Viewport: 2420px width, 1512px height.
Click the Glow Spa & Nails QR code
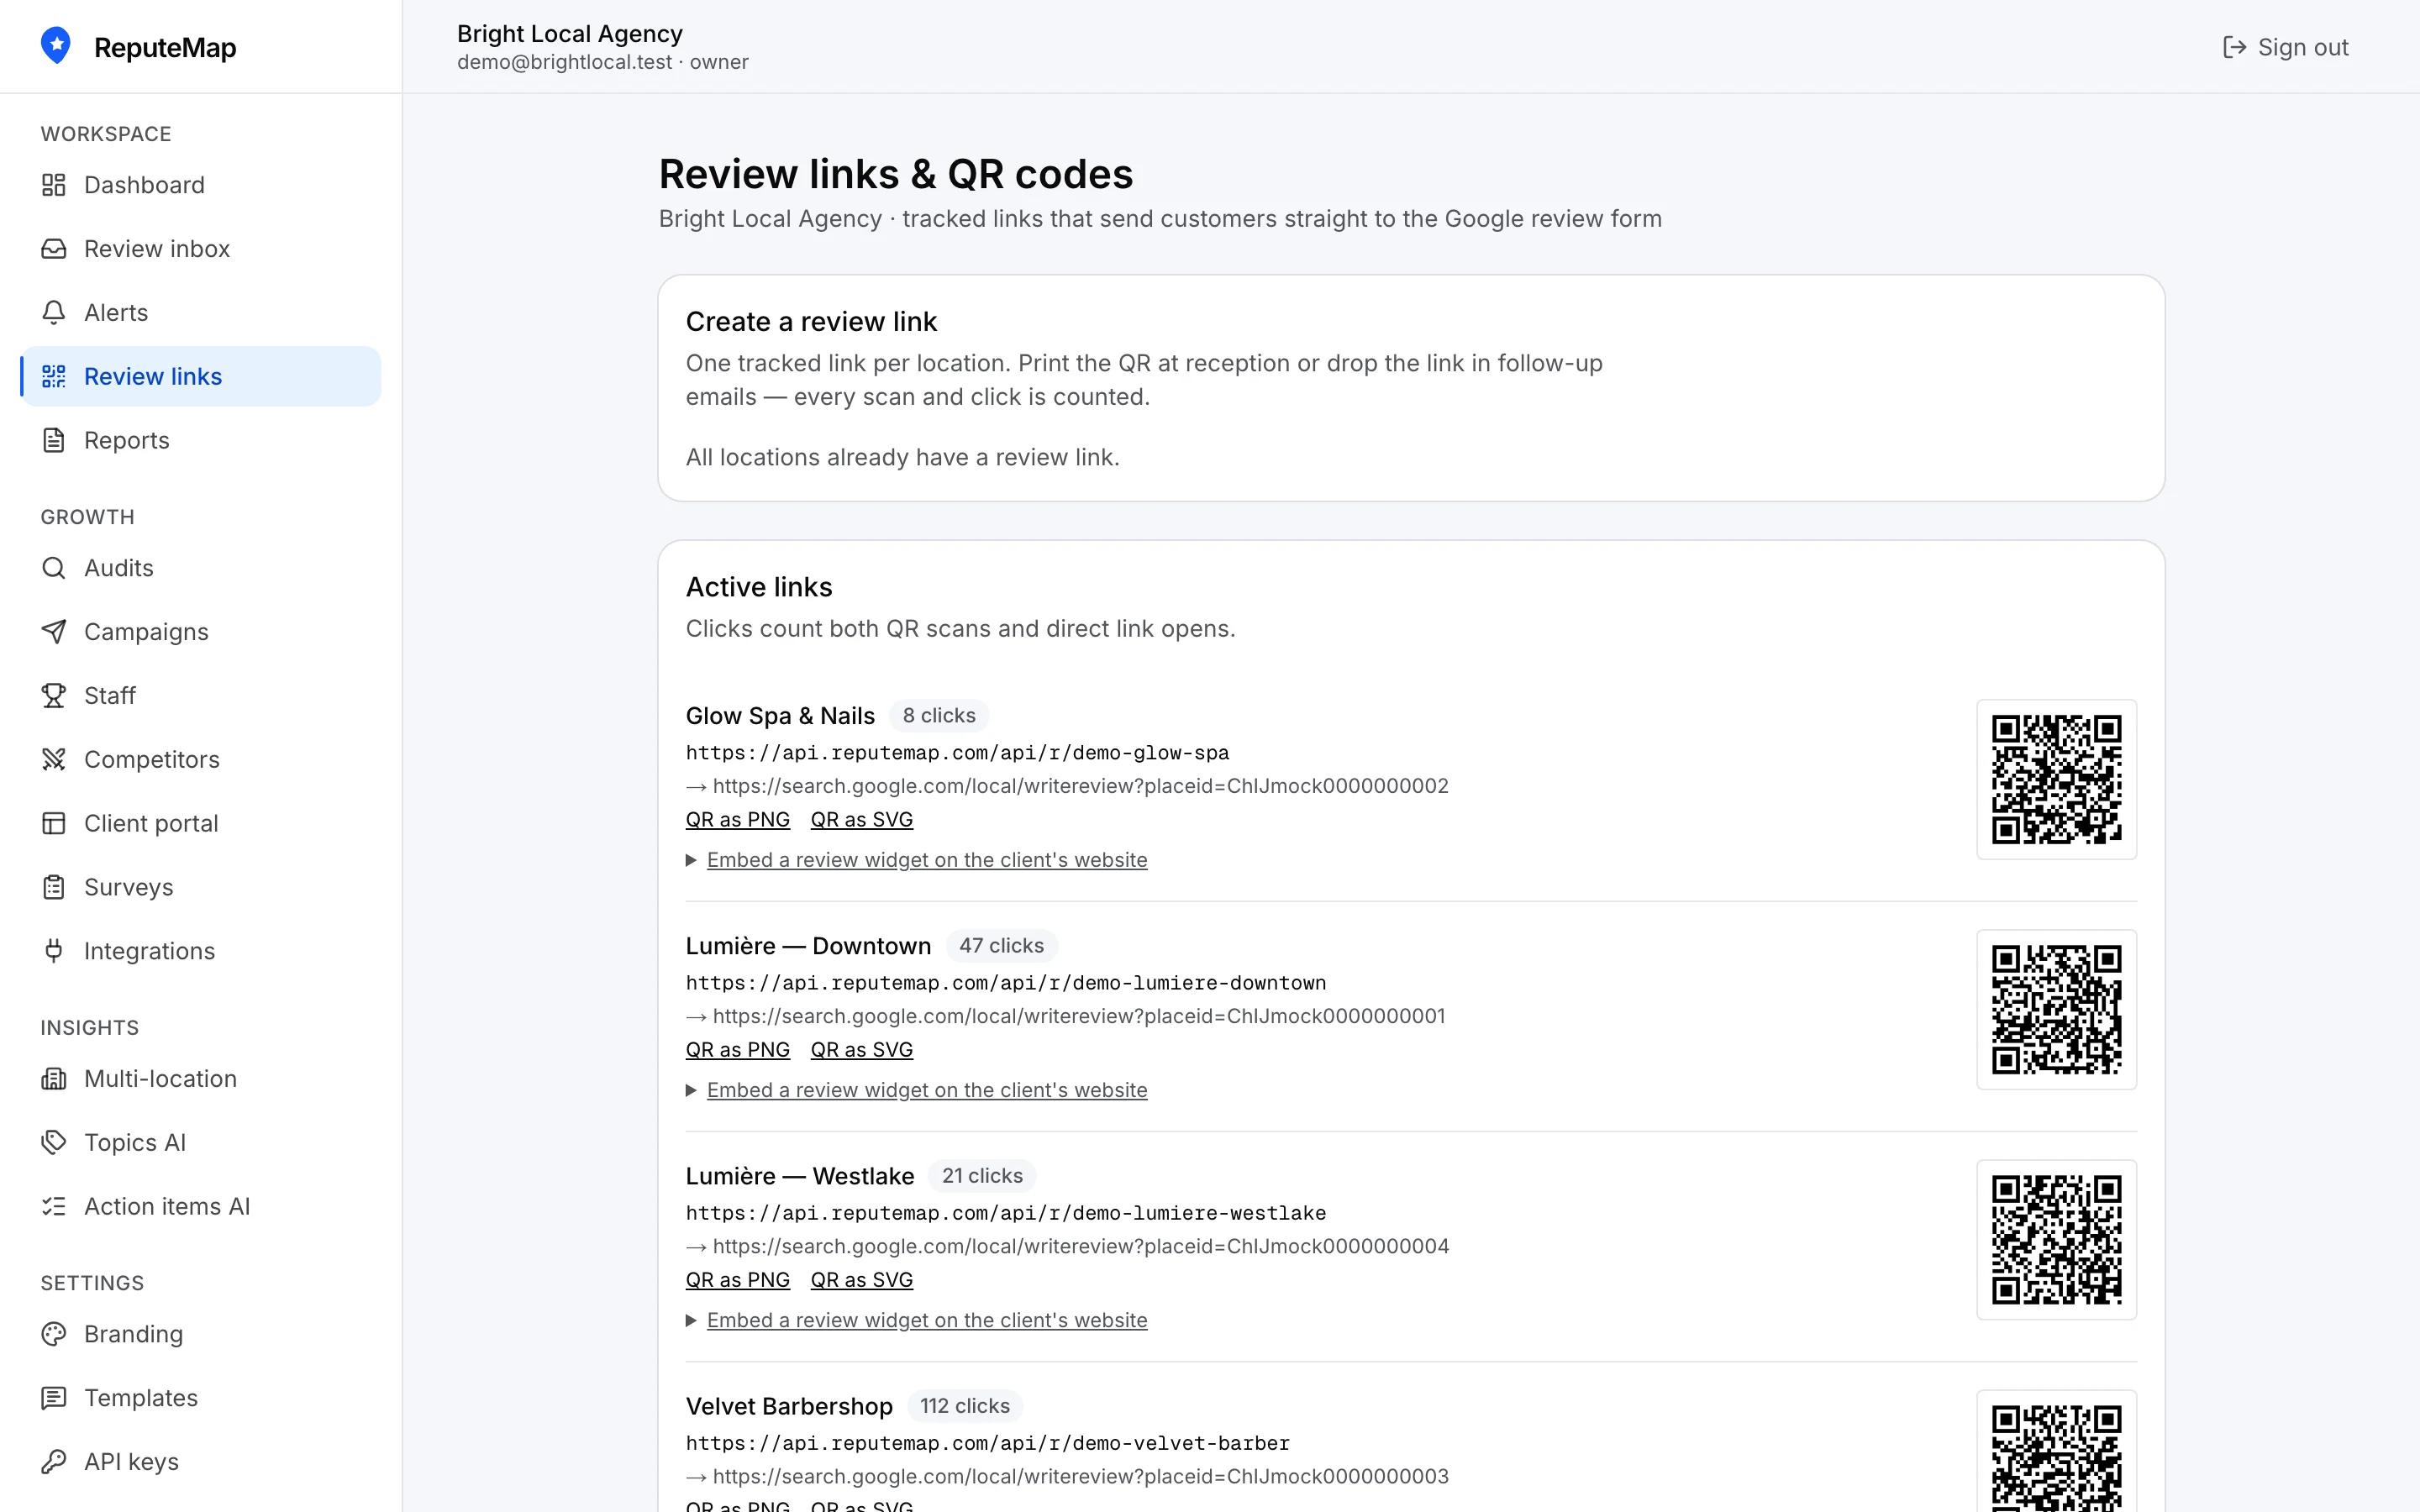click(x=2056, y=779)
